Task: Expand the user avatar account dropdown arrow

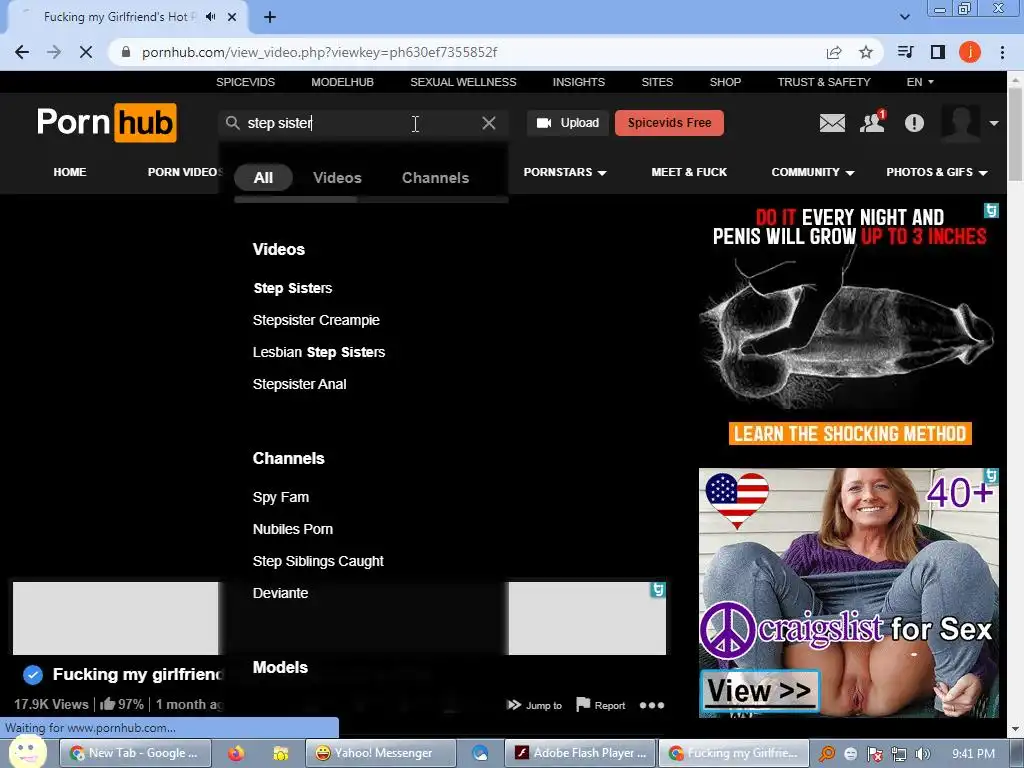Action: 993,123
